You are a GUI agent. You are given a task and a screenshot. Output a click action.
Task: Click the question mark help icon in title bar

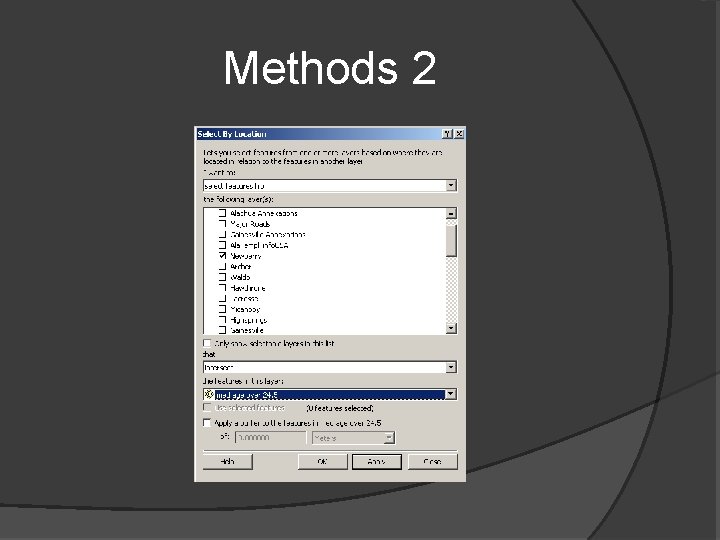(448, 134)
